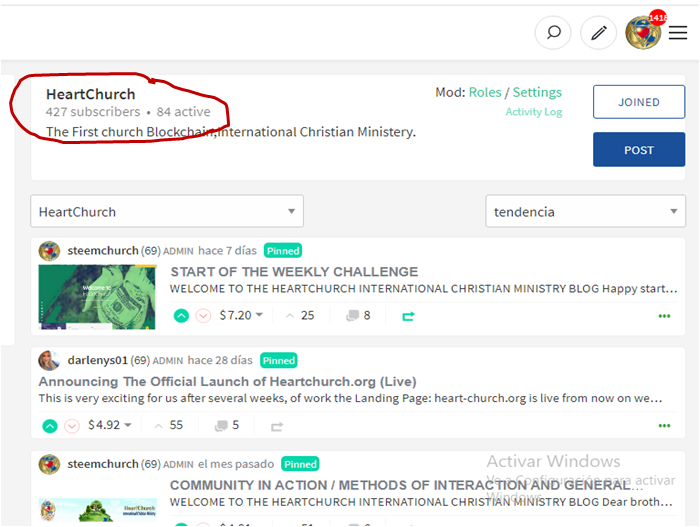Screen dimensions: 700x527
Task: Click steemchurch avatar on COMMUNITY IN ACTION post
Action: 49,464
